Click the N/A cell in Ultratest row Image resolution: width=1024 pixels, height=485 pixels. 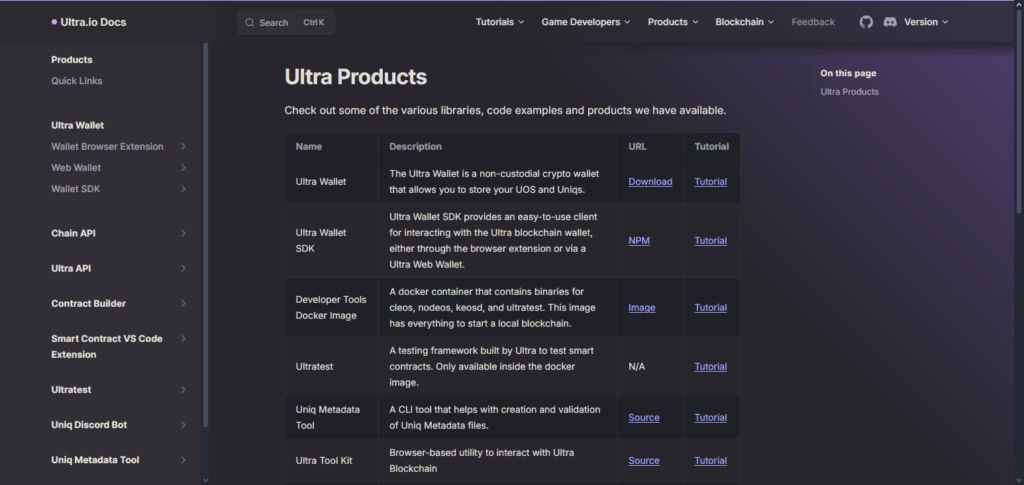coord(650,367)
